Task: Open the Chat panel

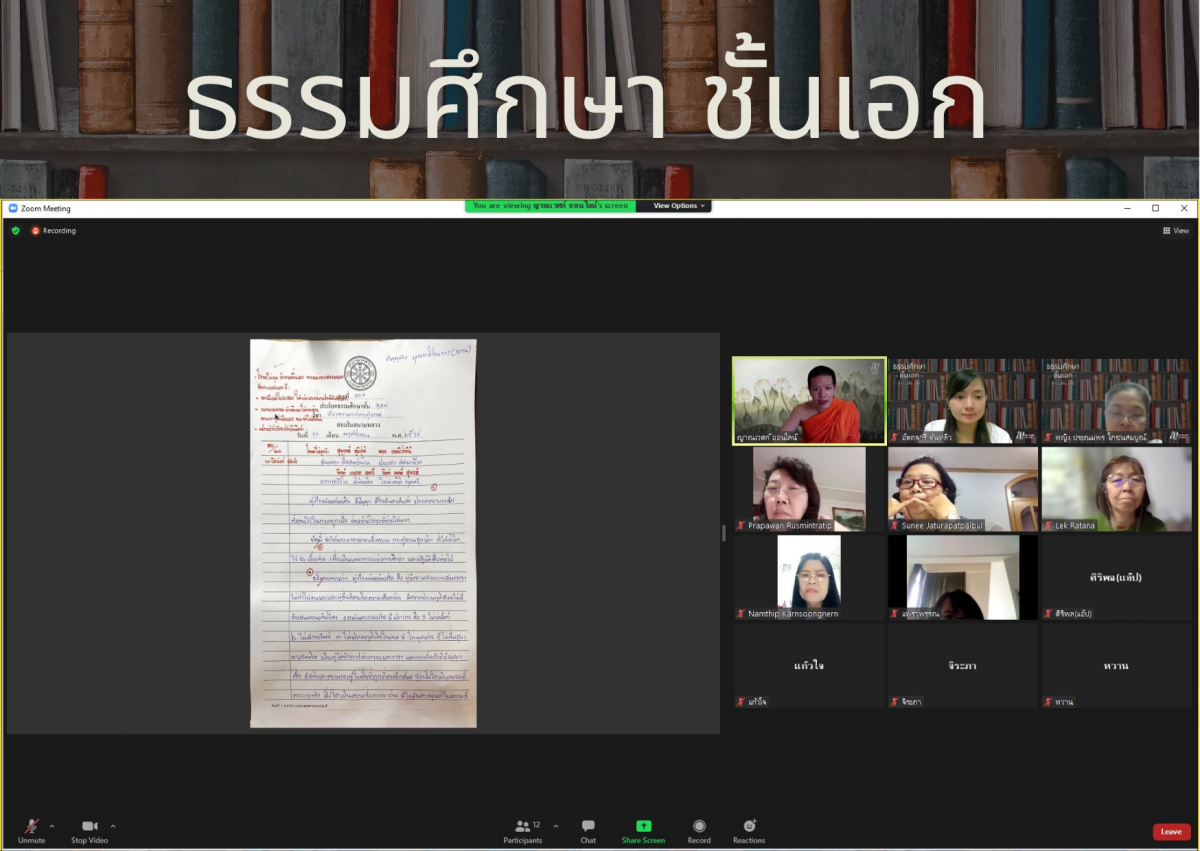Action: pos(588,826)
